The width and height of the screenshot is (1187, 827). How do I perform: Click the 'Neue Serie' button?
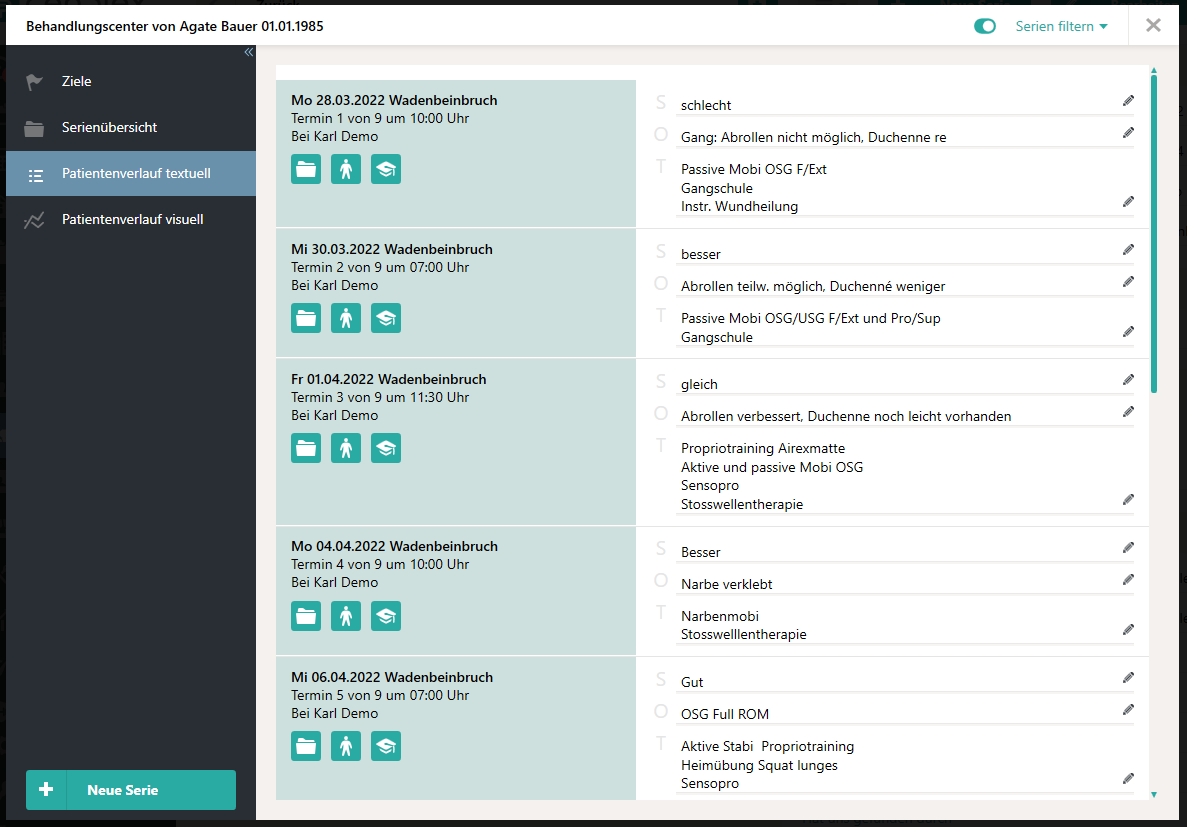click(x=131, y=790)
